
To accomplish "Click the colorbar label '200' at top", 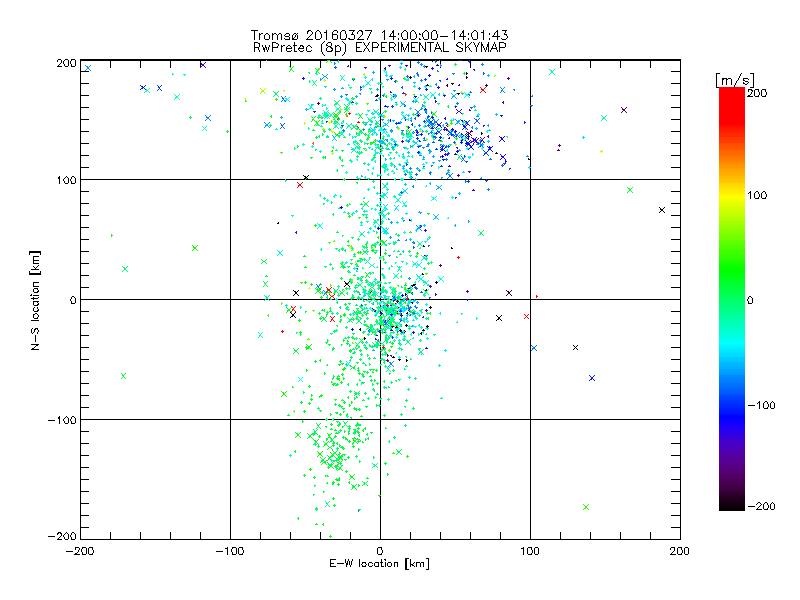I will click(757, 93).
